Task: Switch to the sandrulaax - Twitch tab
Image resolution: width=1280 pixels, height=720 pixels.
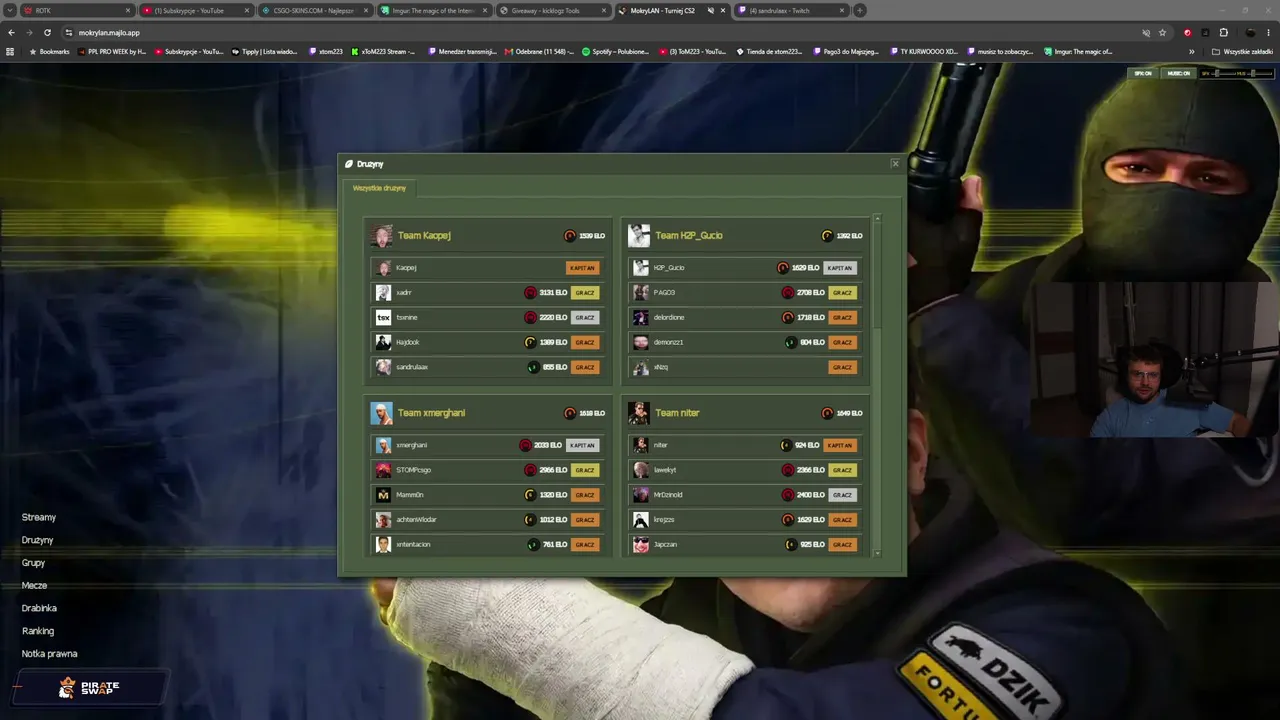Action: [x=792, y=10]
